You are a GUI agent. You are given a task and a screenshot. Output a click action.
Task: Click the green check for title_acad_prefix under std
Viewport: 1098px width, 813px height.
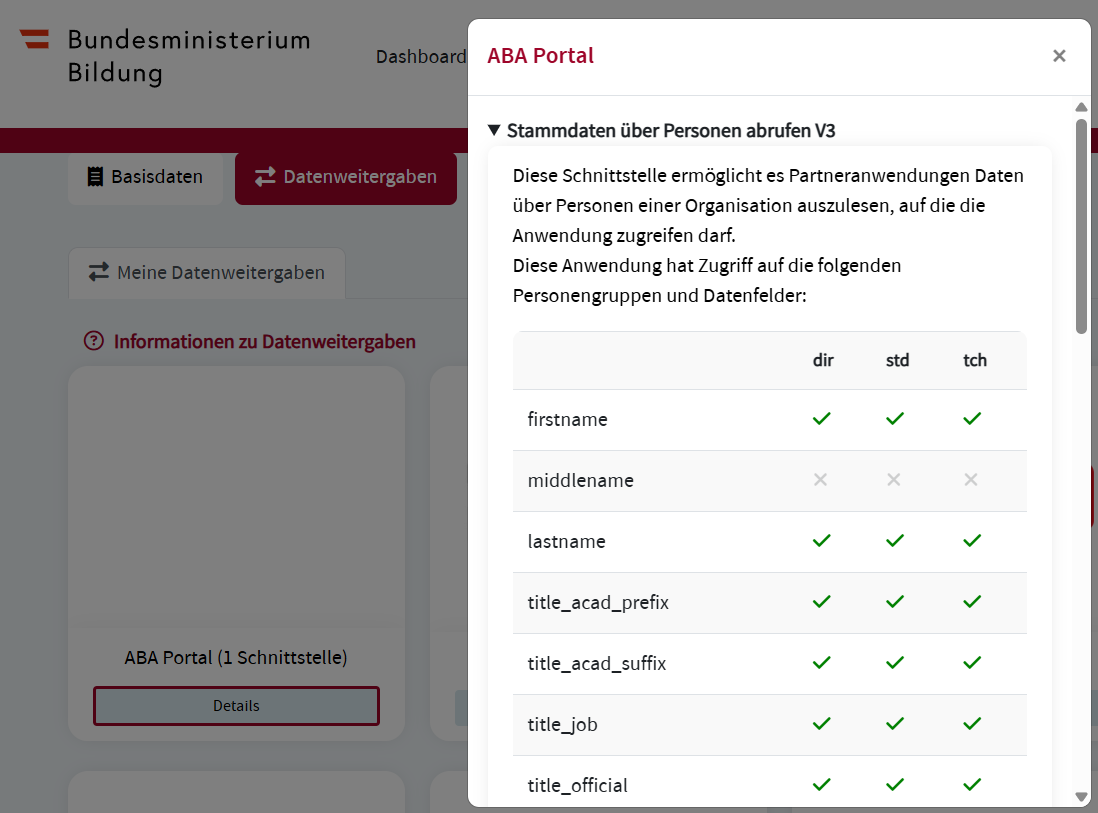[895, 602]
